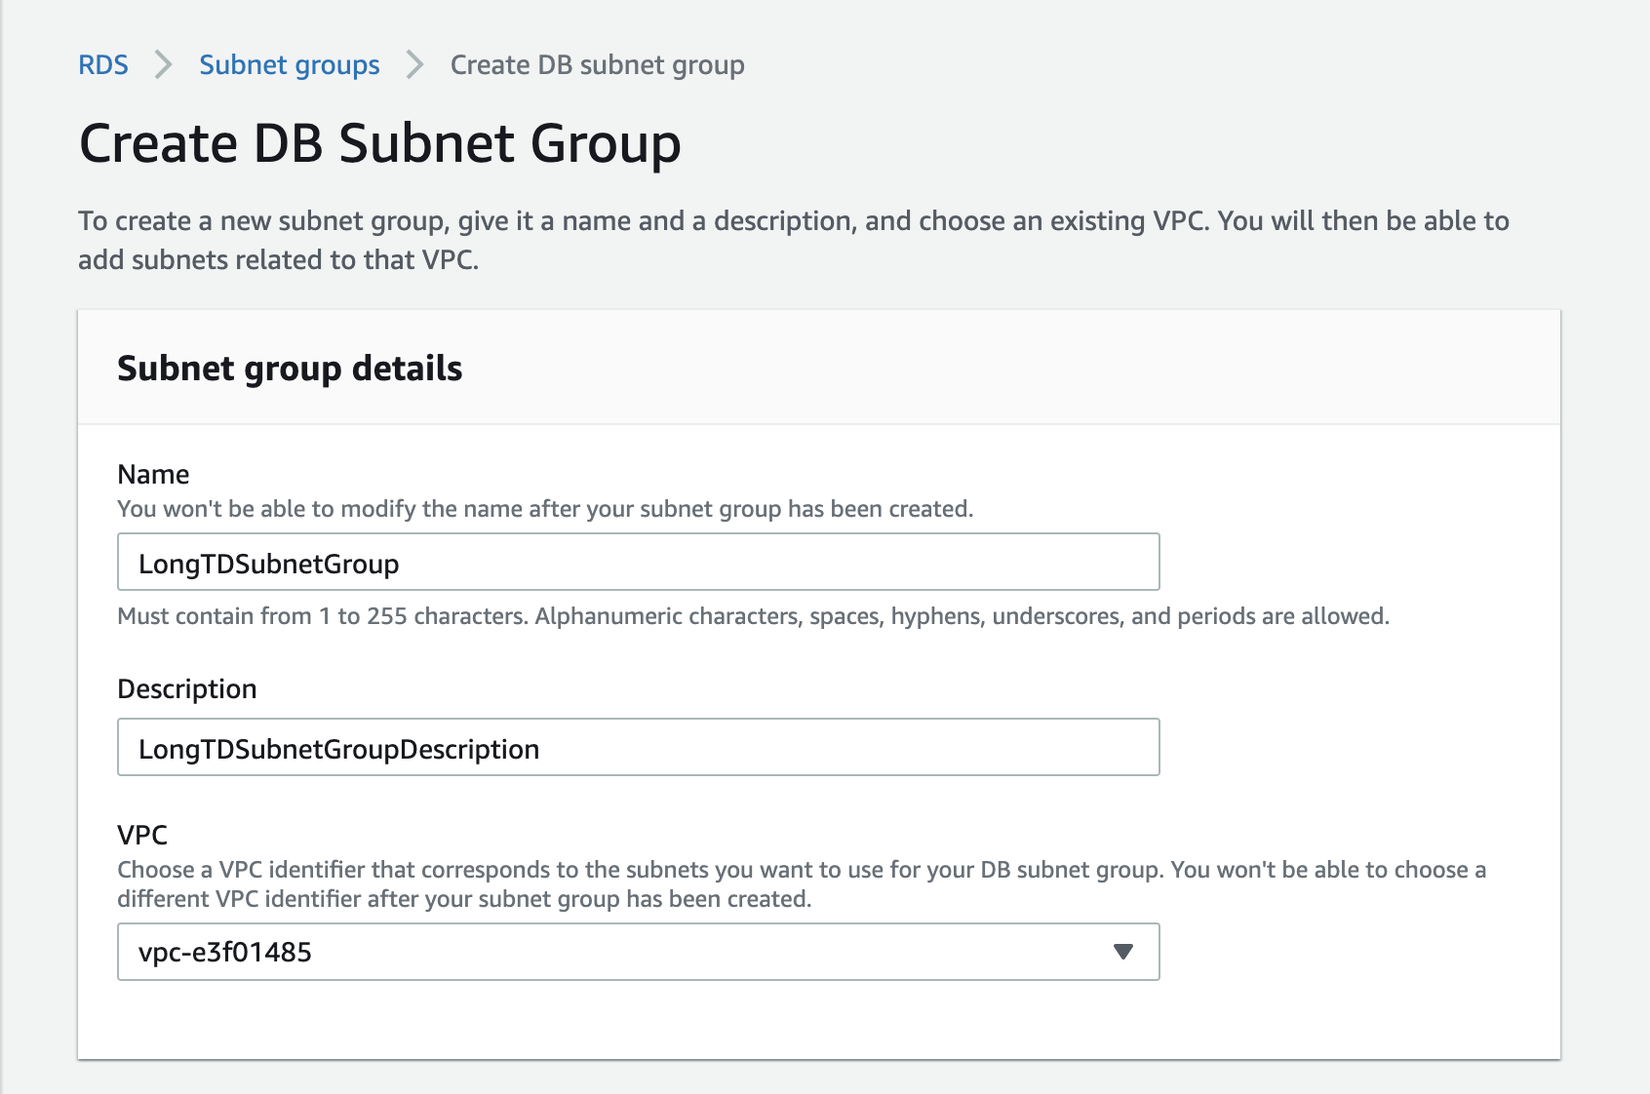Click the Description field label
1650x1094 pixels.
pos(187,689)
